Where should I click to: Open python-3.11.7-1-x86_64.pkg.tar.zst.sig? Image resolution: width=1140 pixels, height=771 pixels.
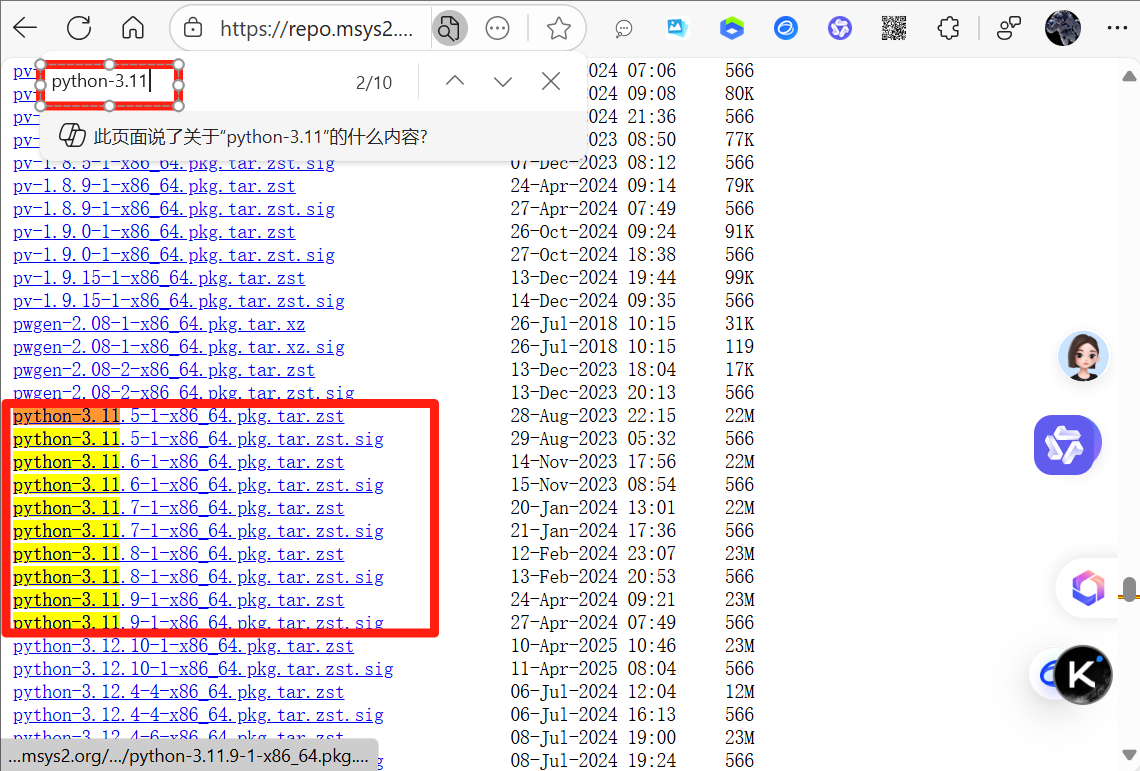point(198,531)
